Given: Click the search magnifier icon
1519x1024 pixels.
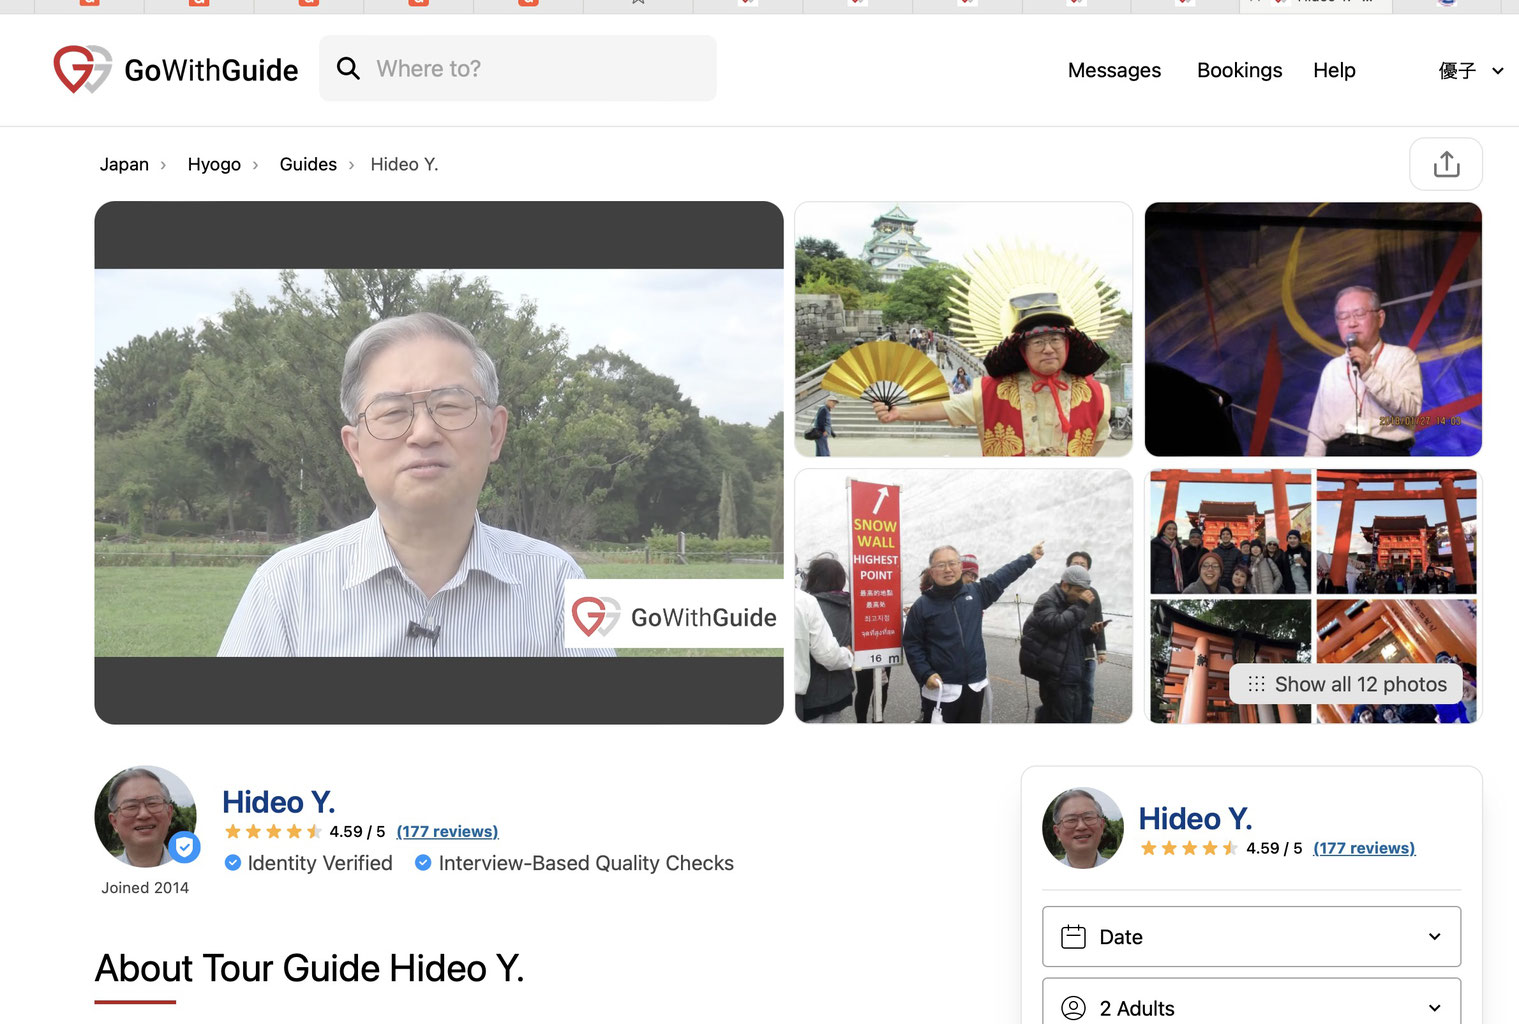Looking at the screenshot, I should tap(348, 68).
